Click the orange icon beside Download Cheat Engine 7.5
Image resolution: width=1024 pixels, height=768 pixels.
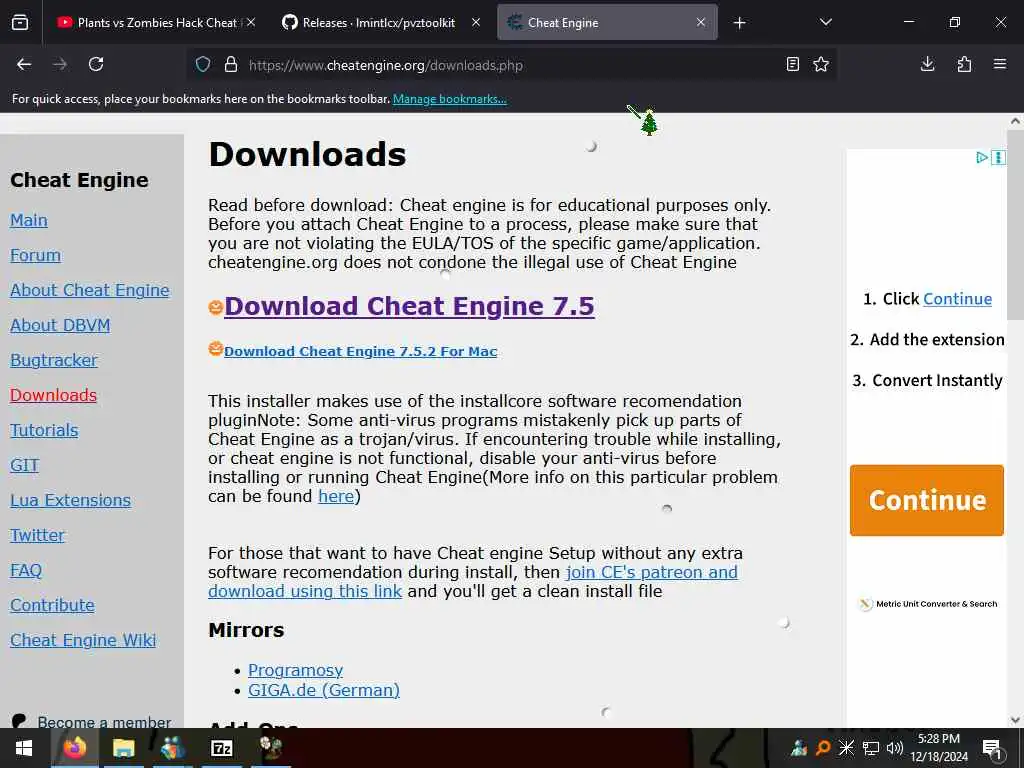(x=216, y=306)
